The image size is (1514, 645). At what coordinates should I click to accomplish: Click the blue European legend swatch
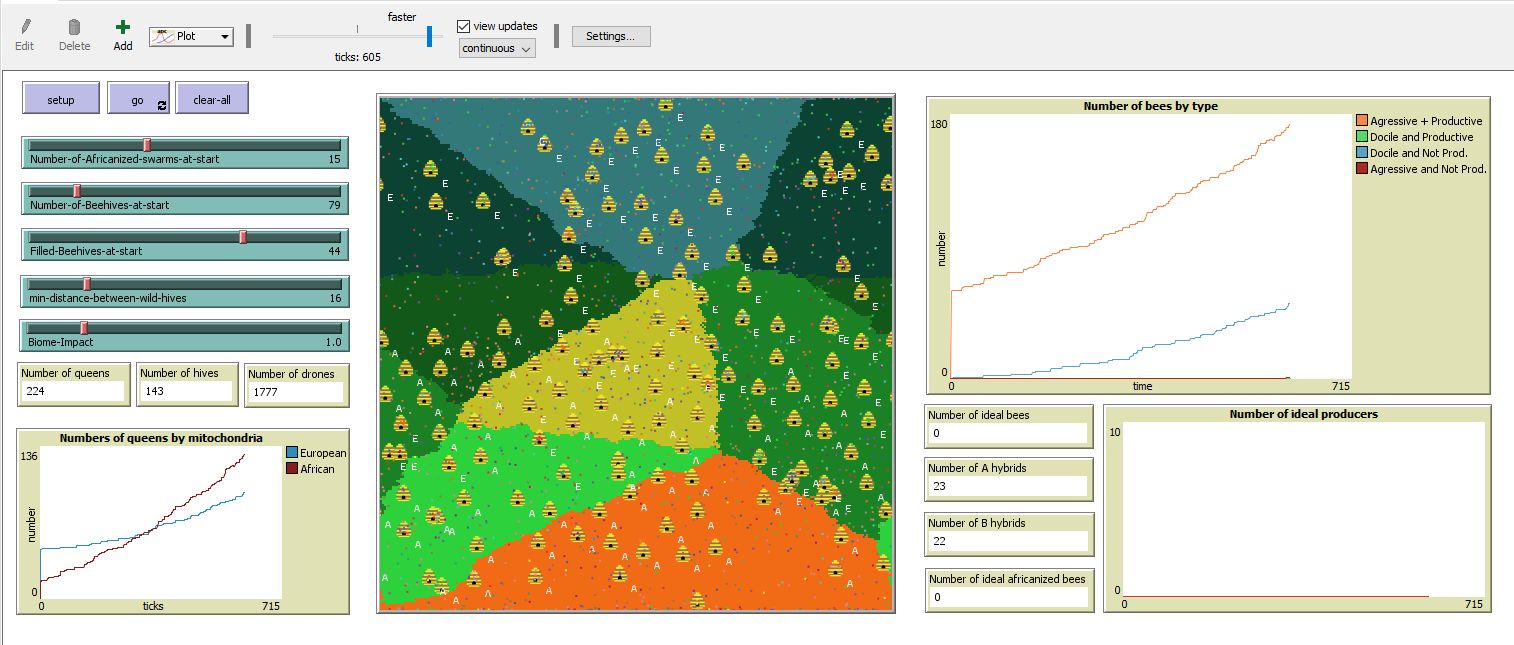[x=292, y=453]
